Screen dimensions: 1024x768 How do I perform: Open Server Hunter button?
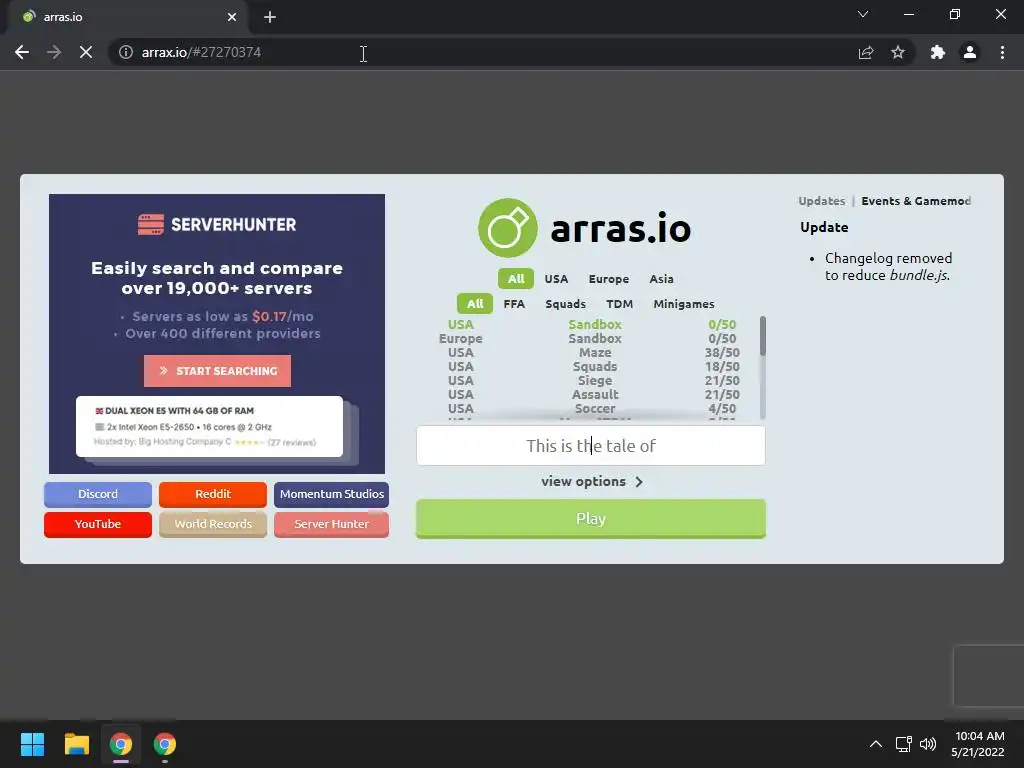[x=332, y=524]
